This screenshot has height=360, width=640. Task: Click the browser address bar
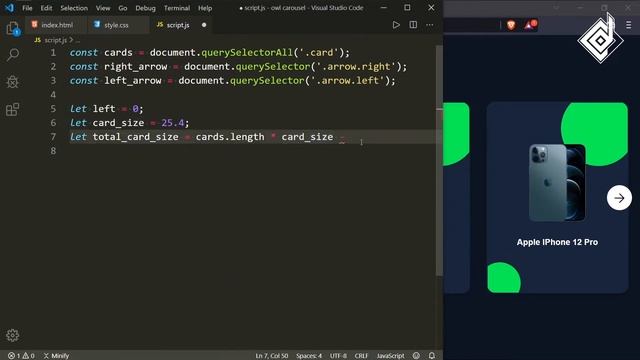coord(471,25)
